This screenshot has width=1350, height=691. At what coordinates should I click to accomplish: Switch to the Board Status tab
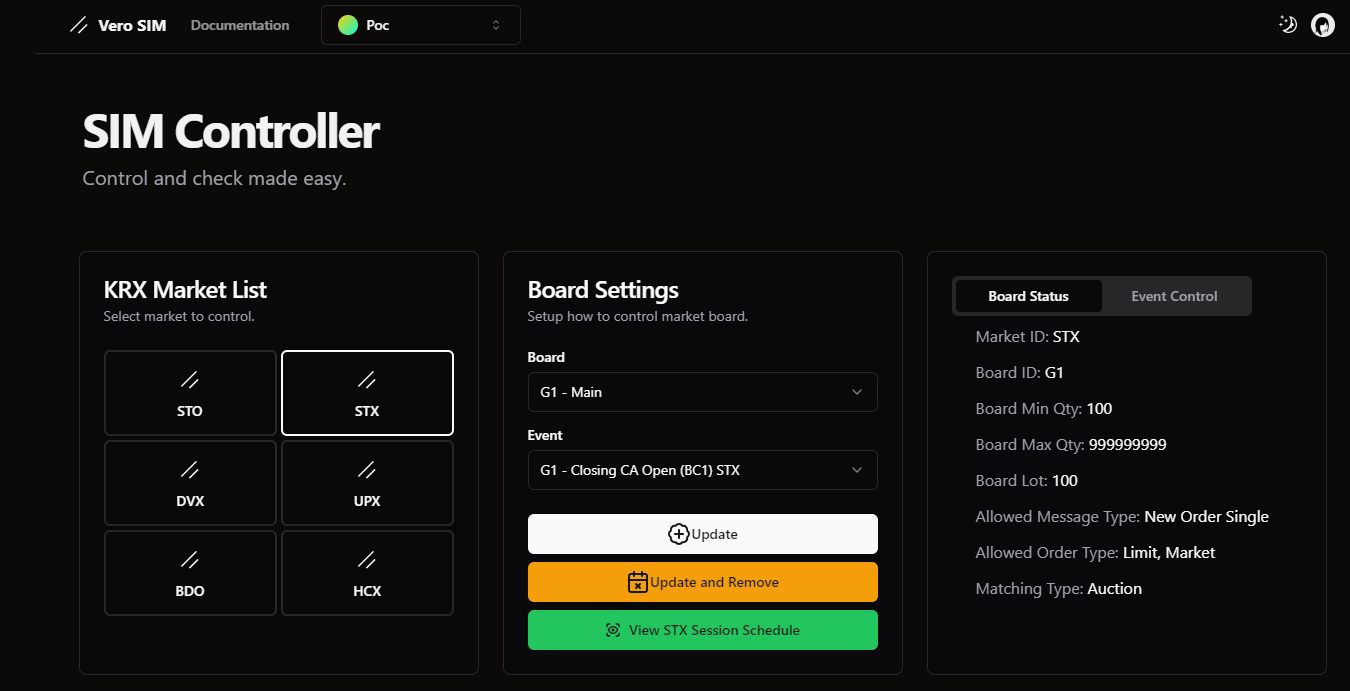[x=1028, y=296]
